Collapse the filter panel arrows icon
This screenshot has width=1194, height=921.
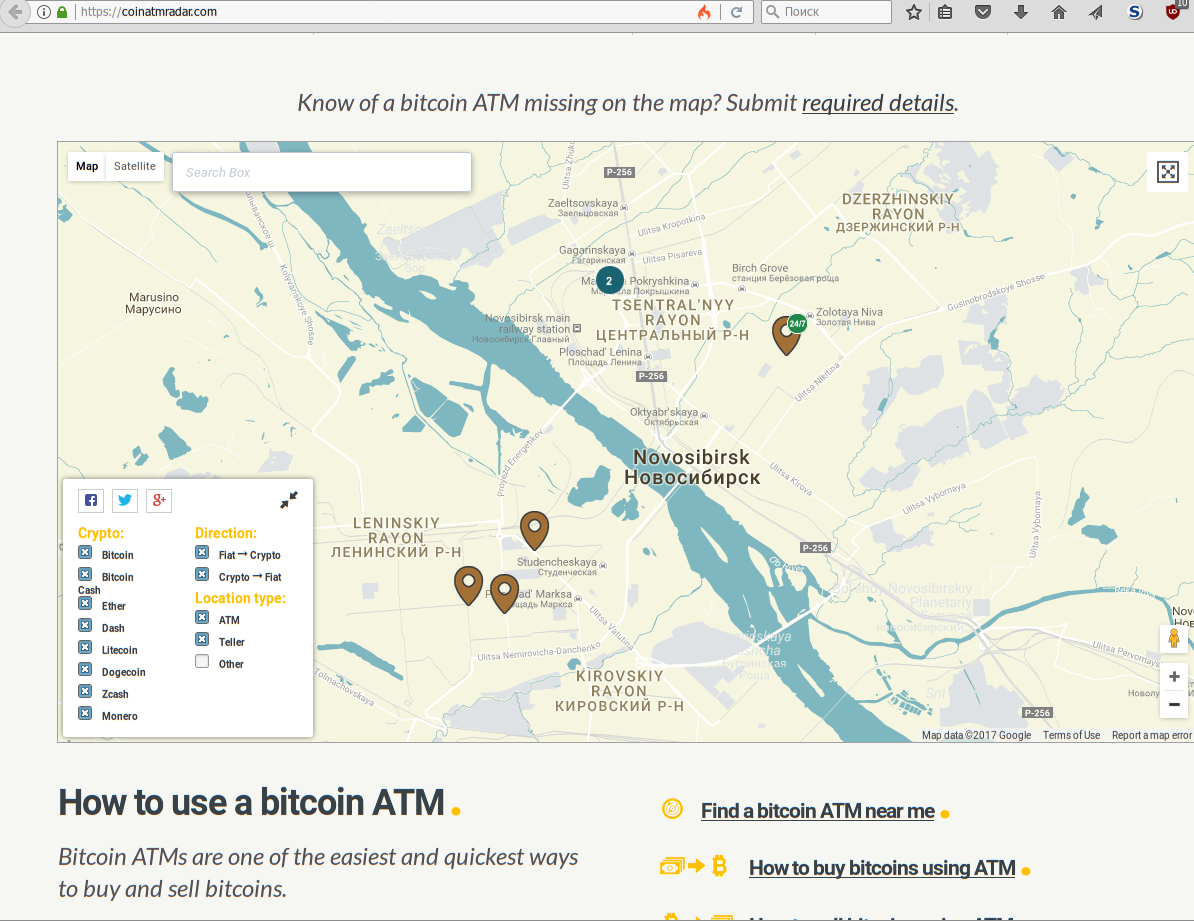pyautogui.click(x=289, y=500)
